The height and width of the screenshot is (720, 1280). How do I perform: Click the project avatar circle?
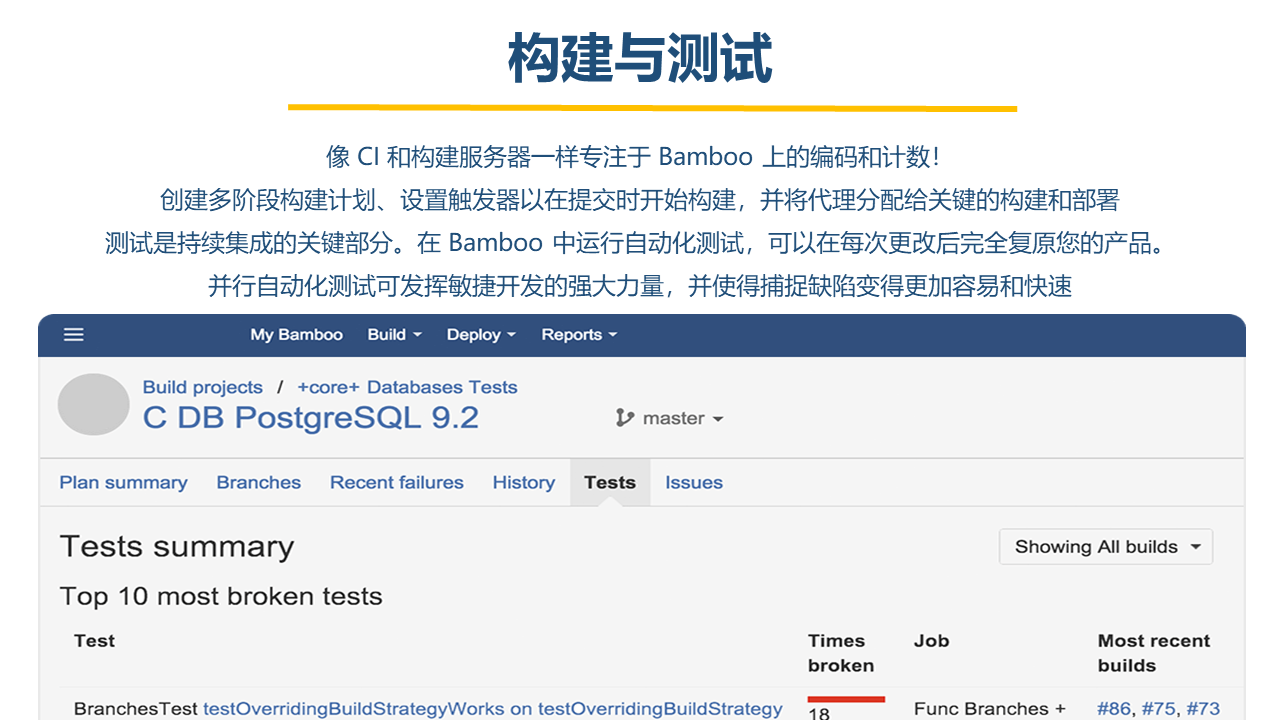[94, 404]
